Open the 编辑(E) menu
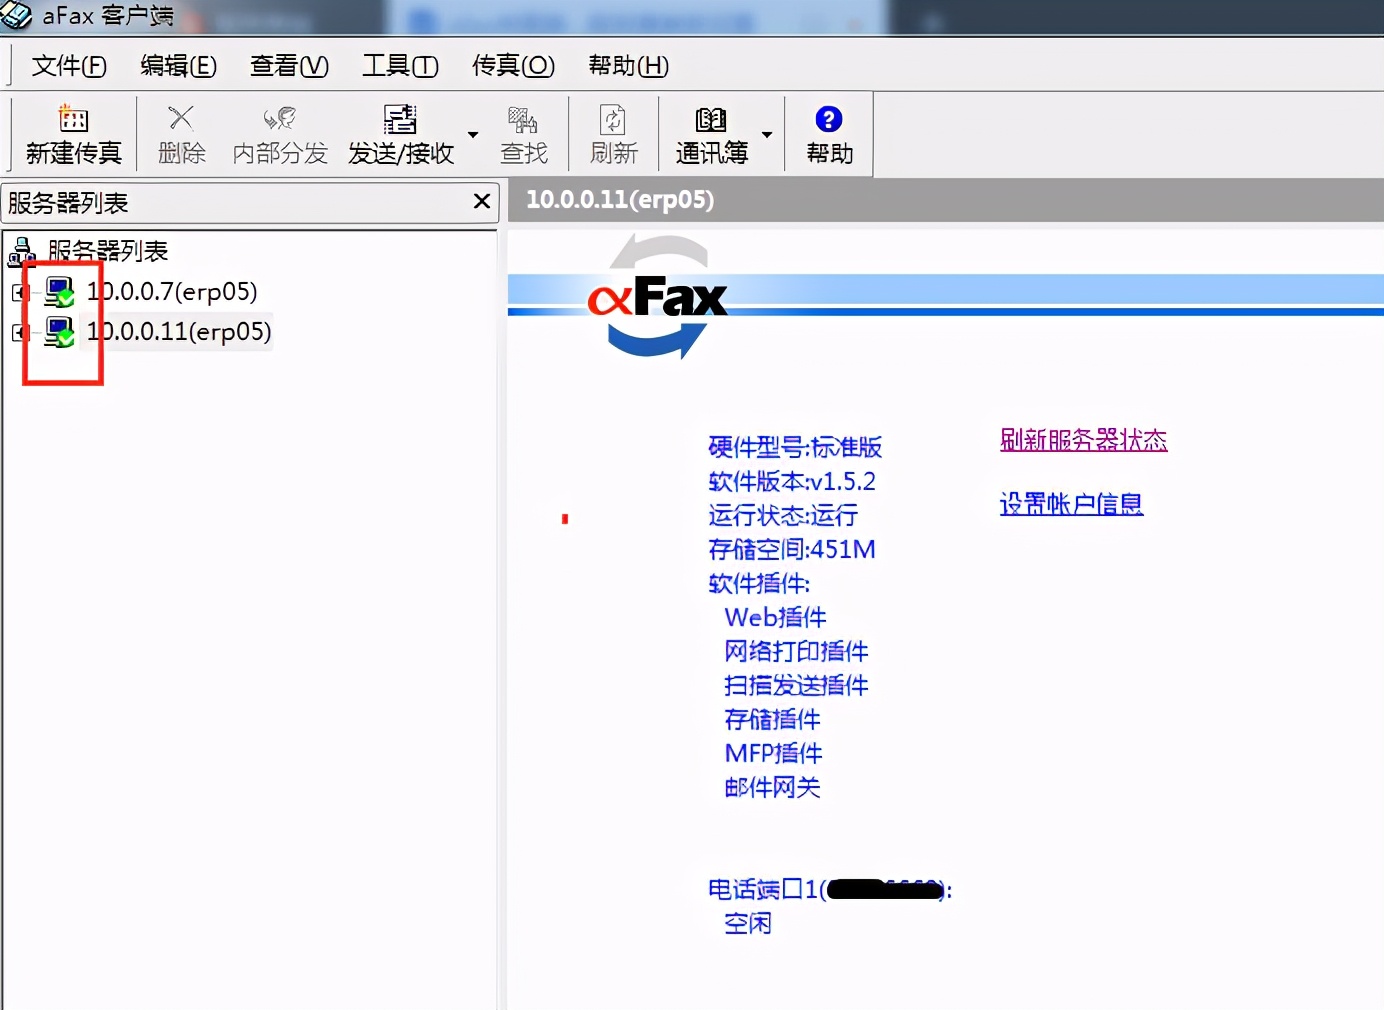The image size is (1384, 1010). tap(178, 66)
